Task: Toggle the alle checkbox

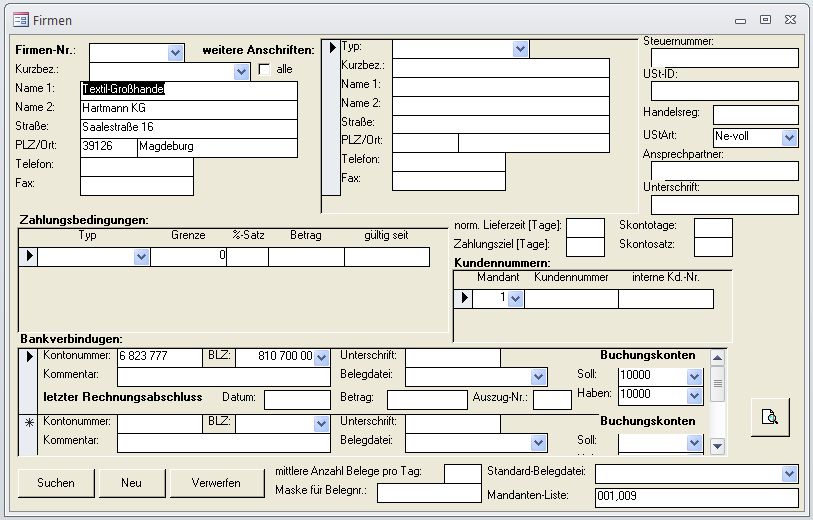Action: 264,69
